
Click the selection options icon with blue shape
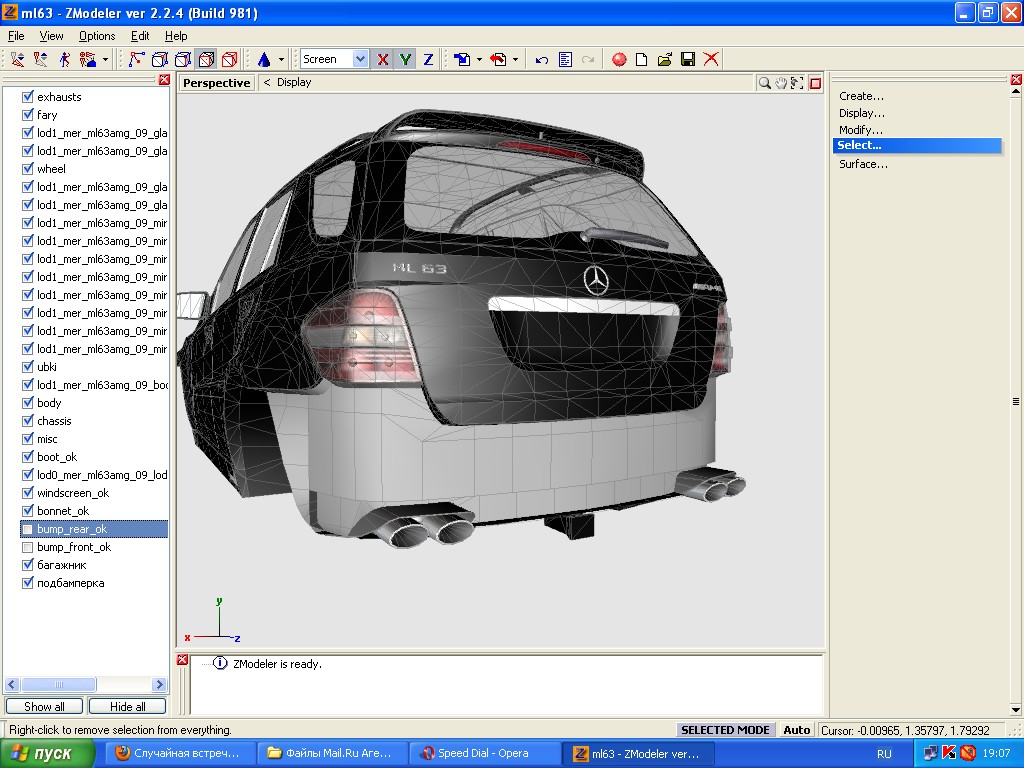(88, 59)
